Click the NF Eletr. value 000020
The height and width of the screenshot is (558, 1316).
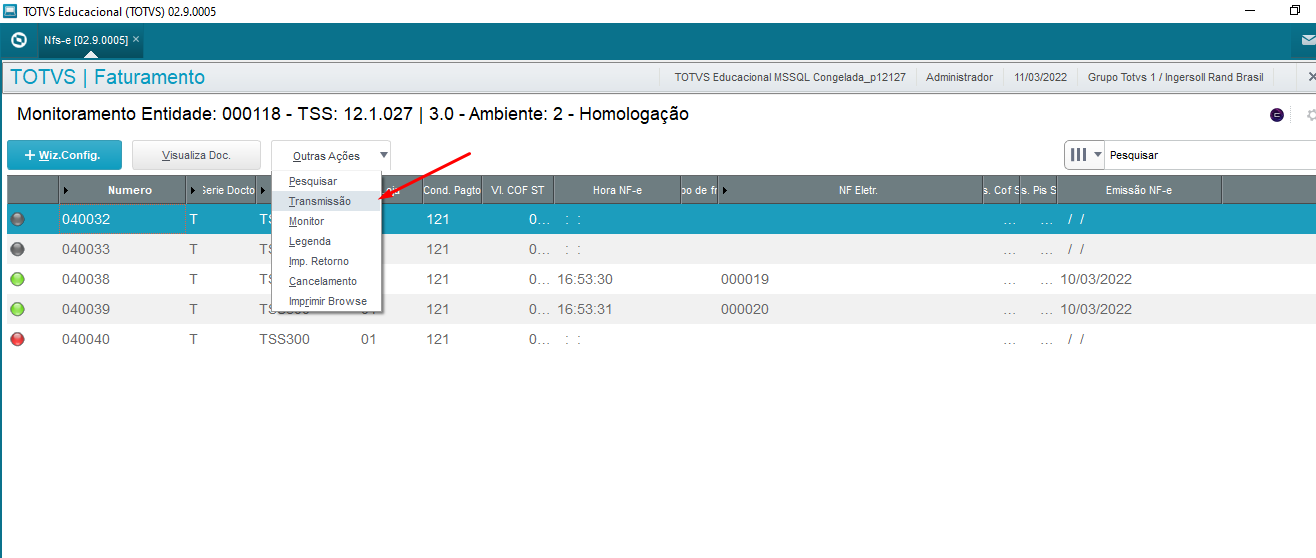click(x=745, y=309)
